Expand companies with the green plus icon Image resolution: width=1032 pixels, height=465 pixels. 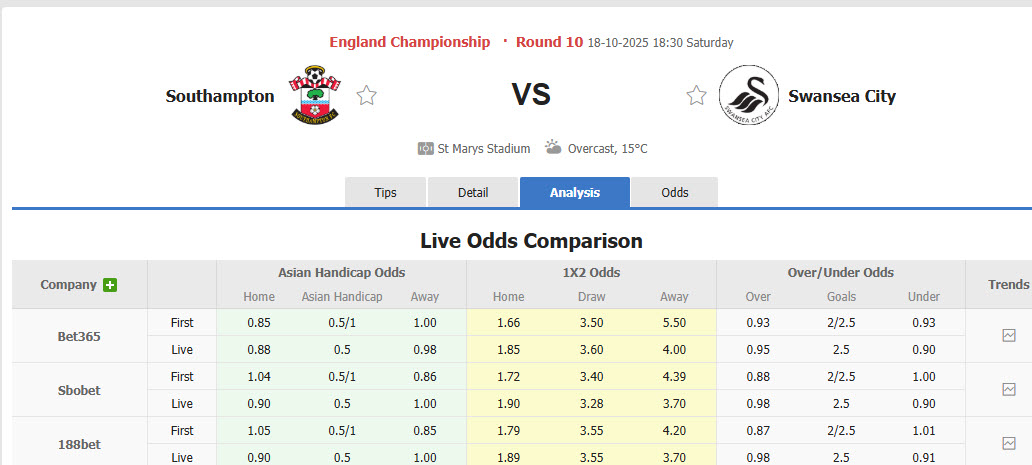110,285
